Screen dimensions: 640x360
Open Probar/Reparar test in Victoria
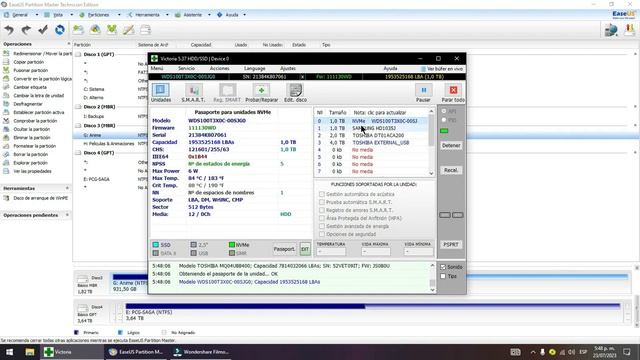pos(261,93)
